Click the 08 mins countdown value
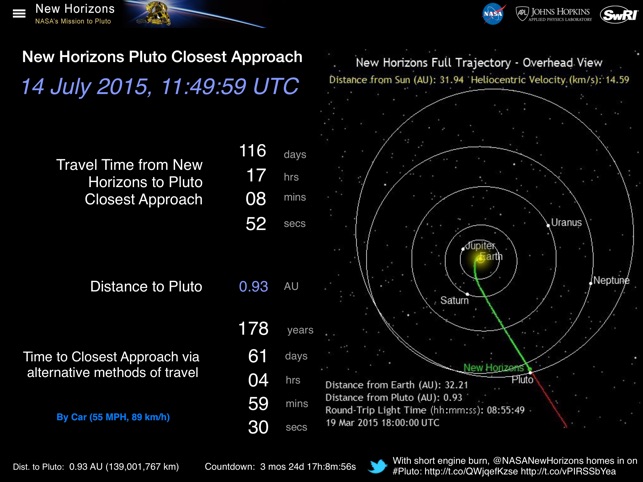The image size is (643, 482). tap(256, 199)
